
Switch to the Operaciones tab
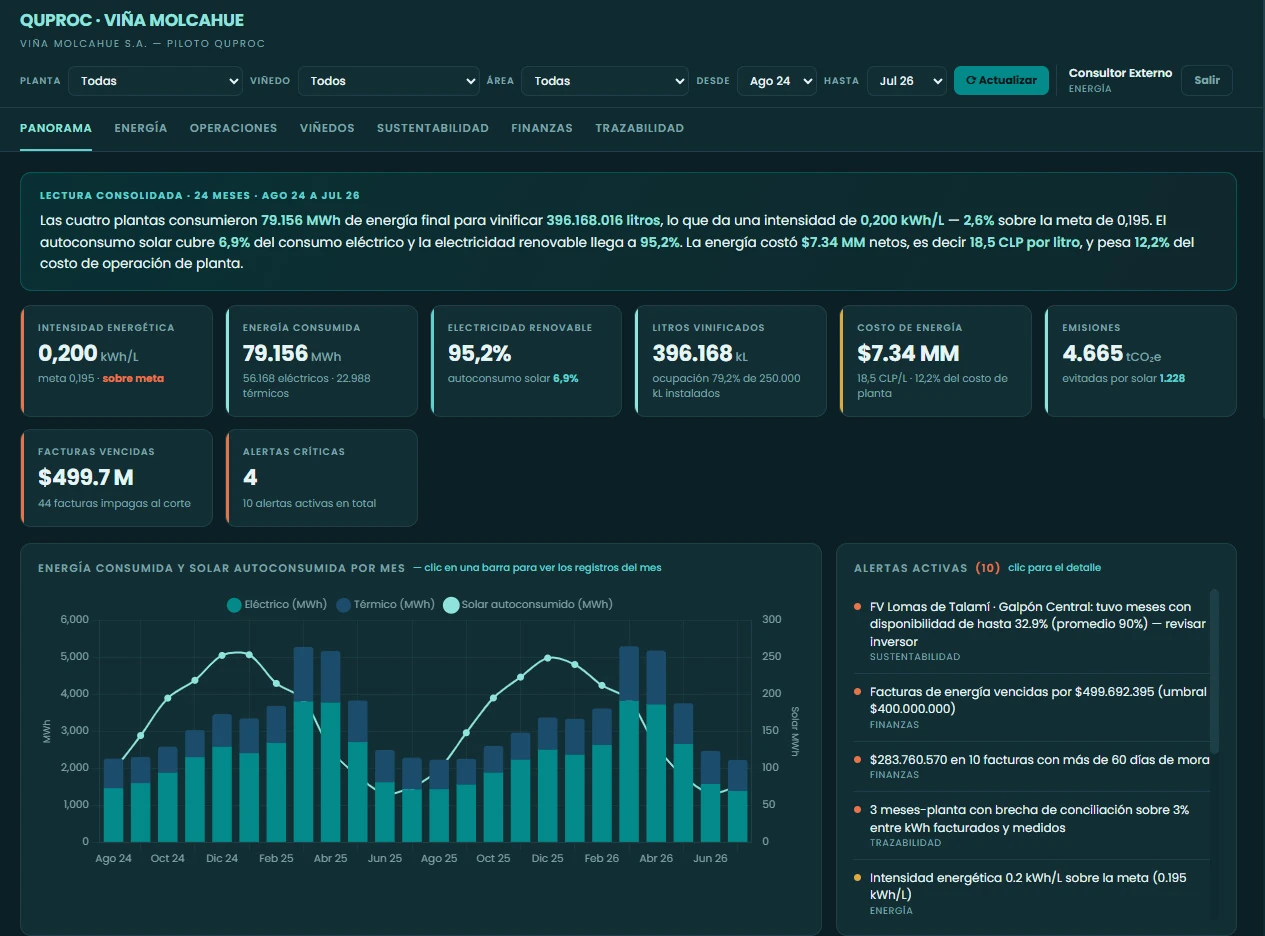(x=233, y=128)
